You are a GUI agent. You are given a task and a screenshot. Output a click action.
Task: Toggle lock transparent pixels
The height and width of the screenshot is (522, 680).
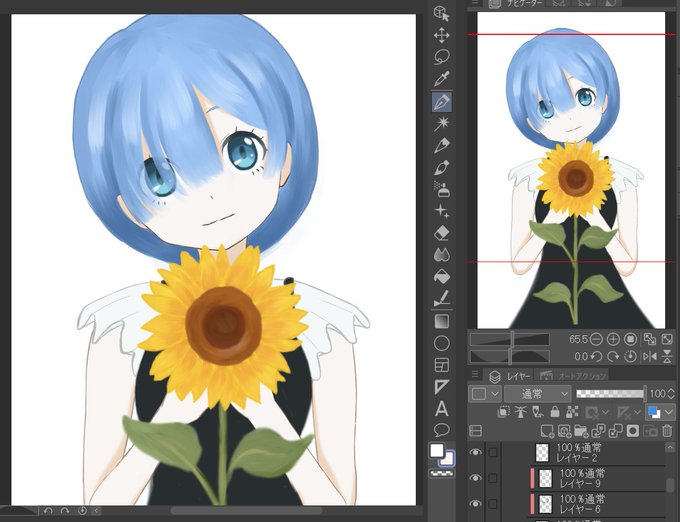(x=572, y=411)
